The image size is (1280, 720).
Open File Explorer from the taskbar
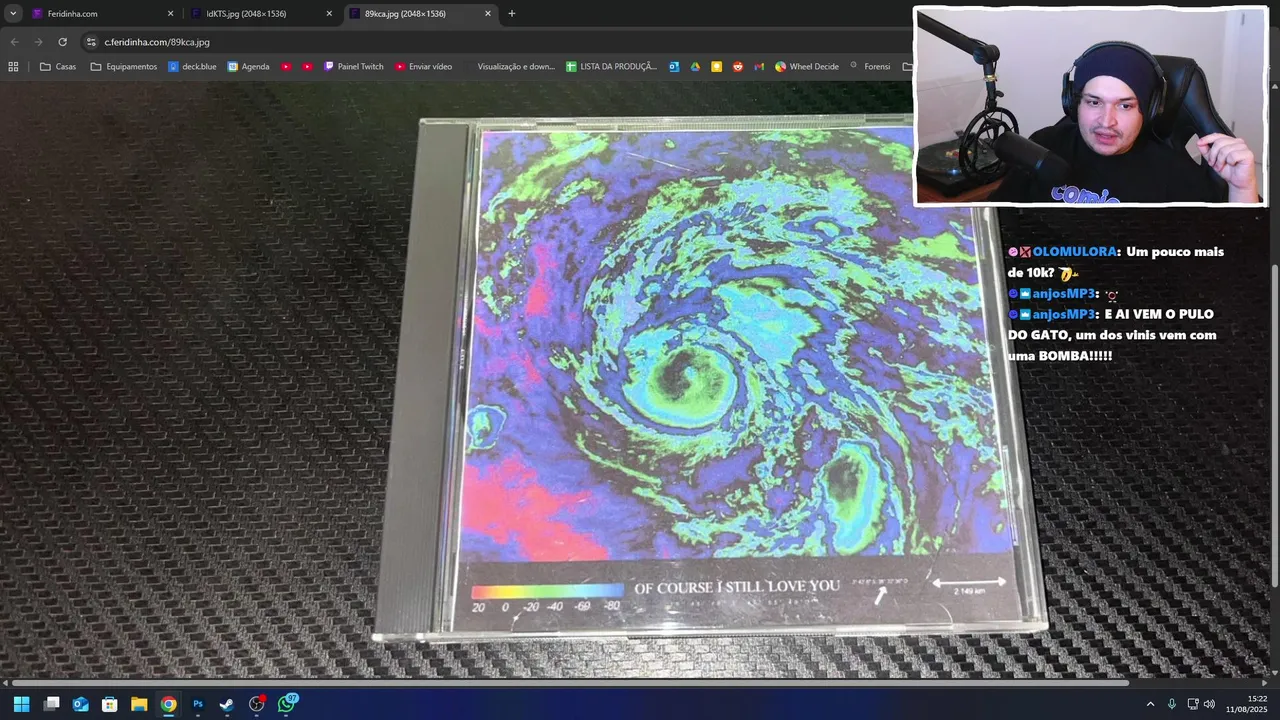(139, 704)
